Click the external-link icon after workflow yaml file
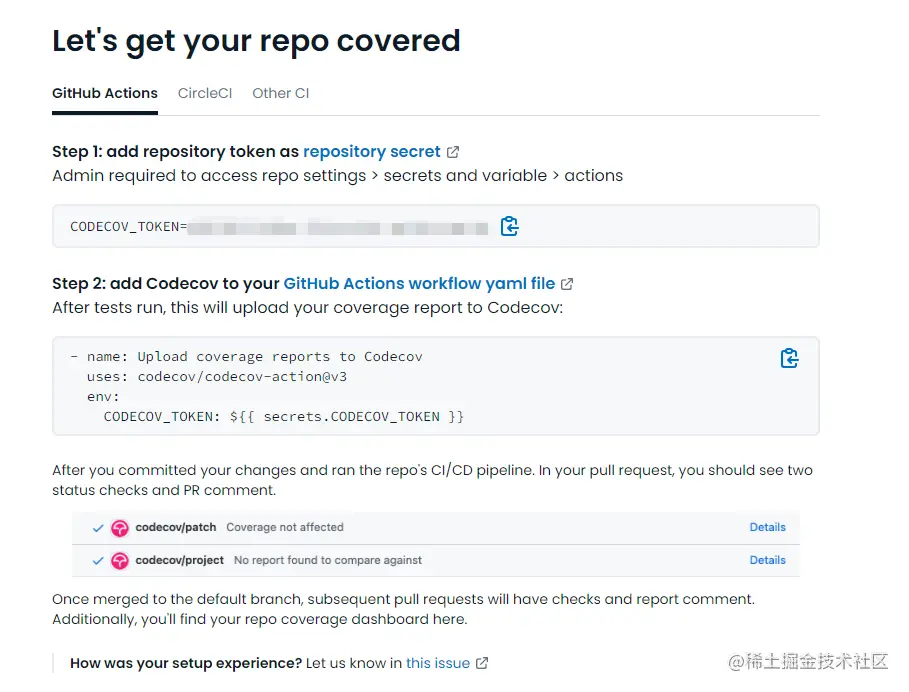909x692 pixels. click(x=567, y=284)
